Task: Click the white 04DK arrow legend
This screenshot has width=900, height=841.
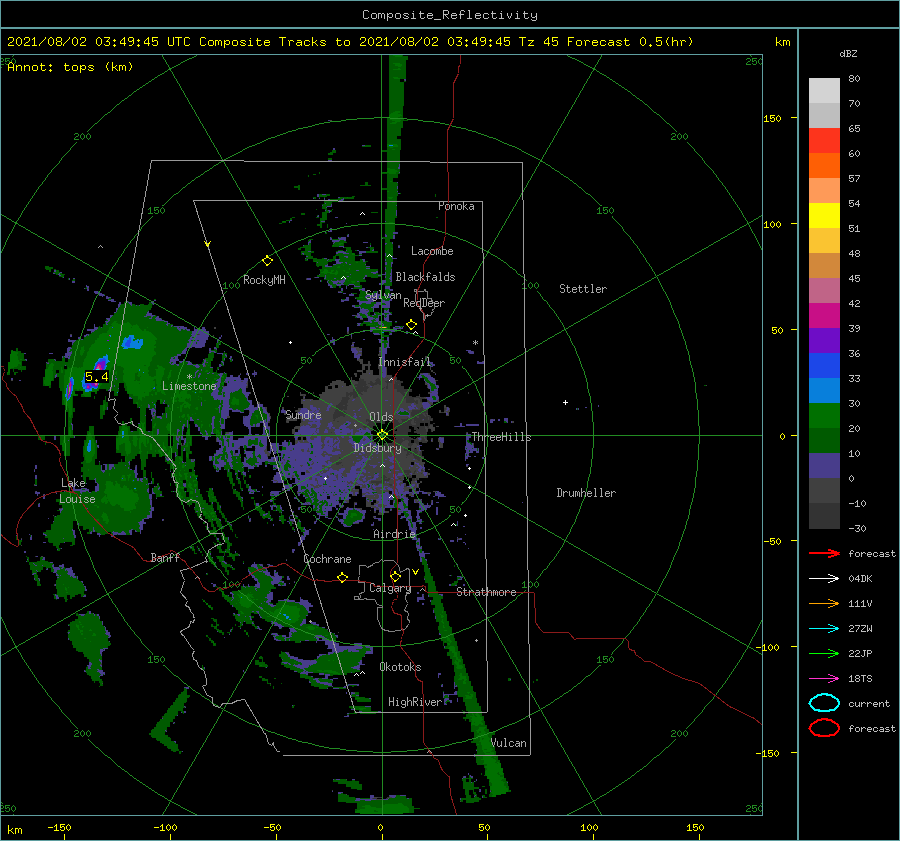Action: 824,579
